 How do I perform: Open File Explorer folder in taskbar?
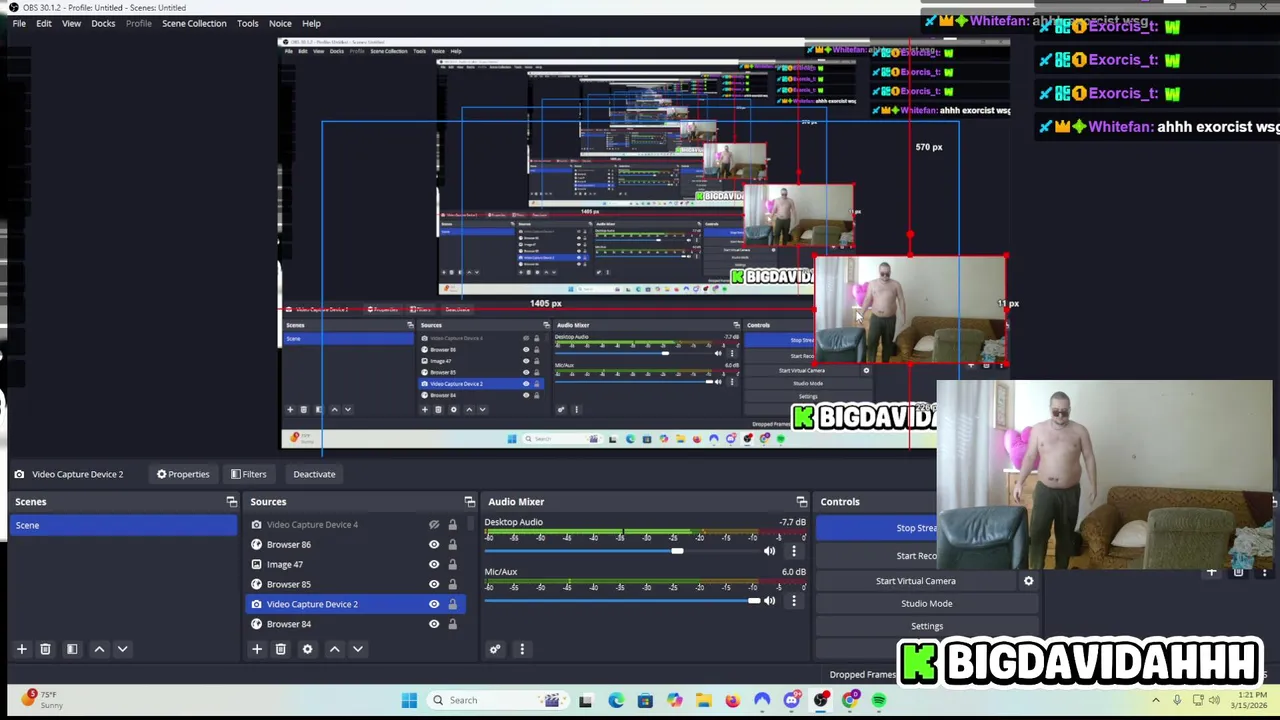(x=704, y=700)
